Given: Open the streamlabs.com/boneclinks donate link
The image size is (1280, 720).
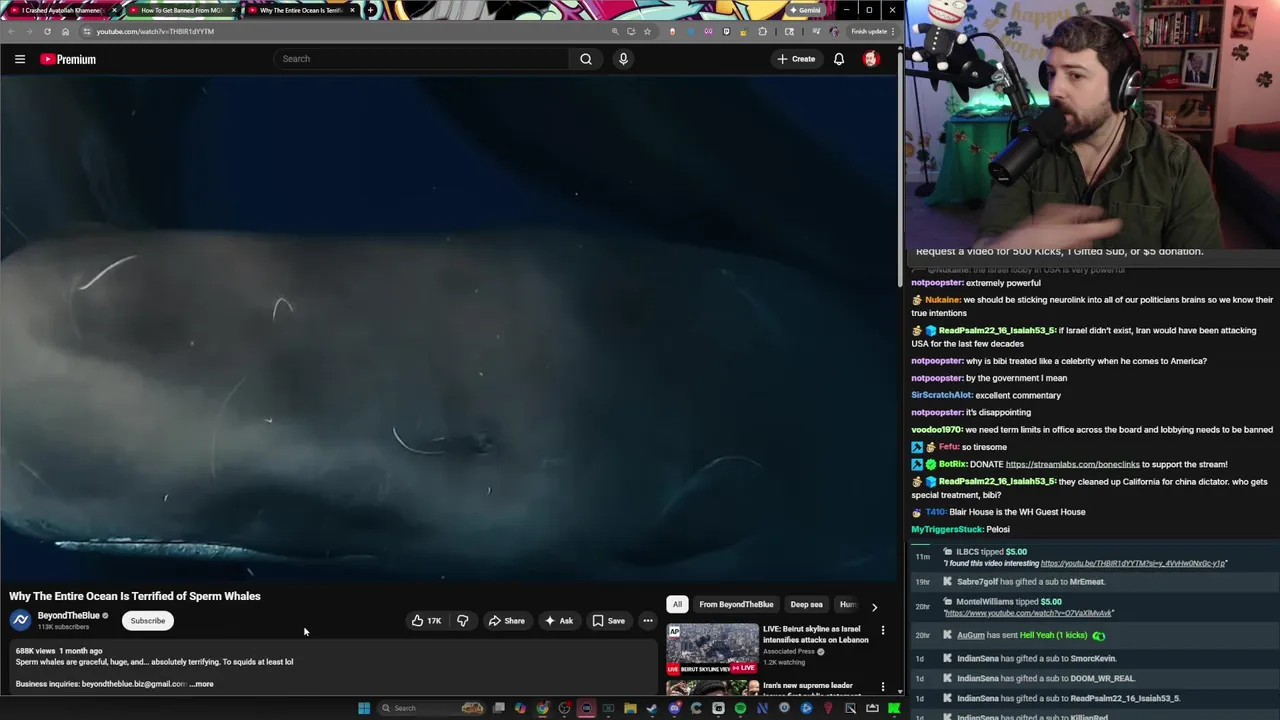Looking at the screenshot, I should pos(1072,464).
